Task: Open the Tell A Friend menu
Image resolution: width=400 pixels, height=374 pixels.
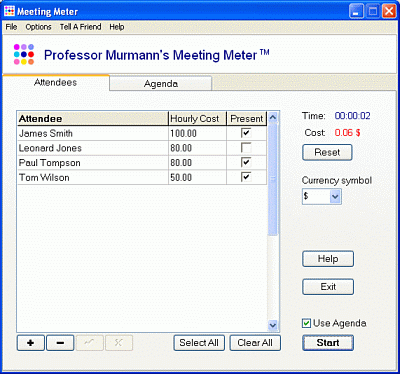Action: click(x=80, y=27)
